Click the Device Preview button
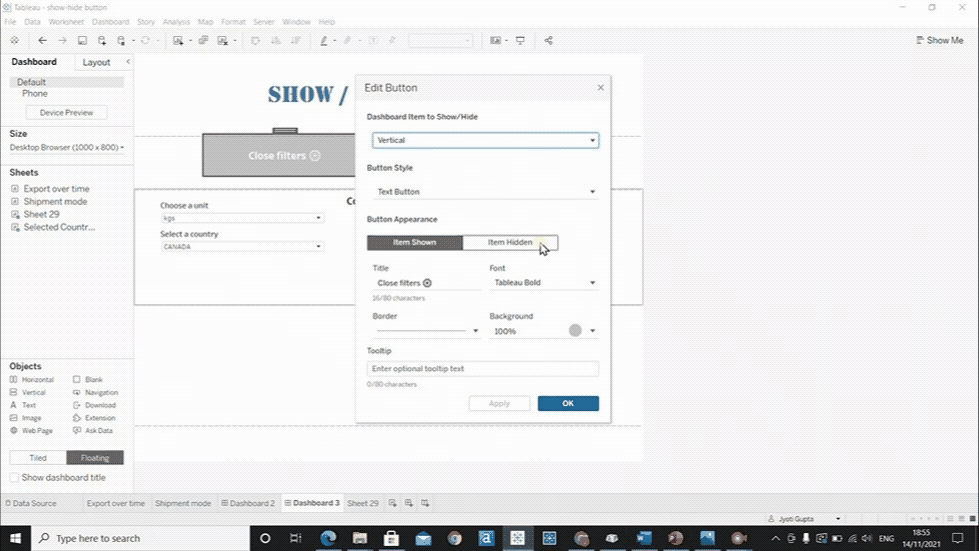This screenshot has height=551, width=979. (x=66, y=113)
